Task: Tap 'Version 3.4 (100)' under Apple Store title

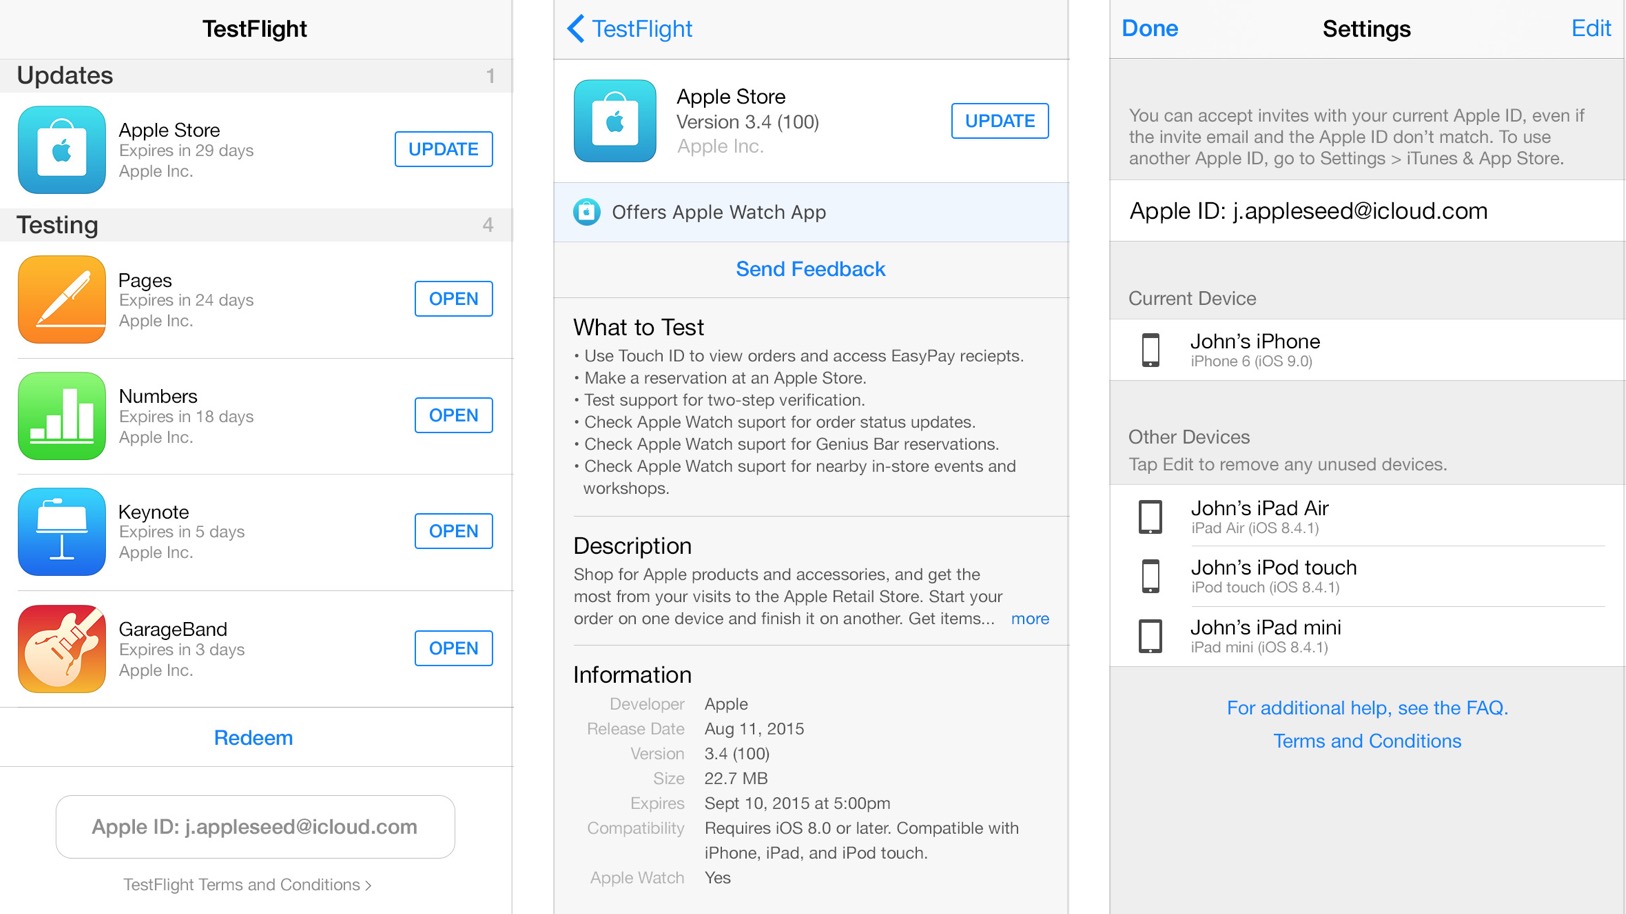Action: pyautogui.click(x=748, y=122)
